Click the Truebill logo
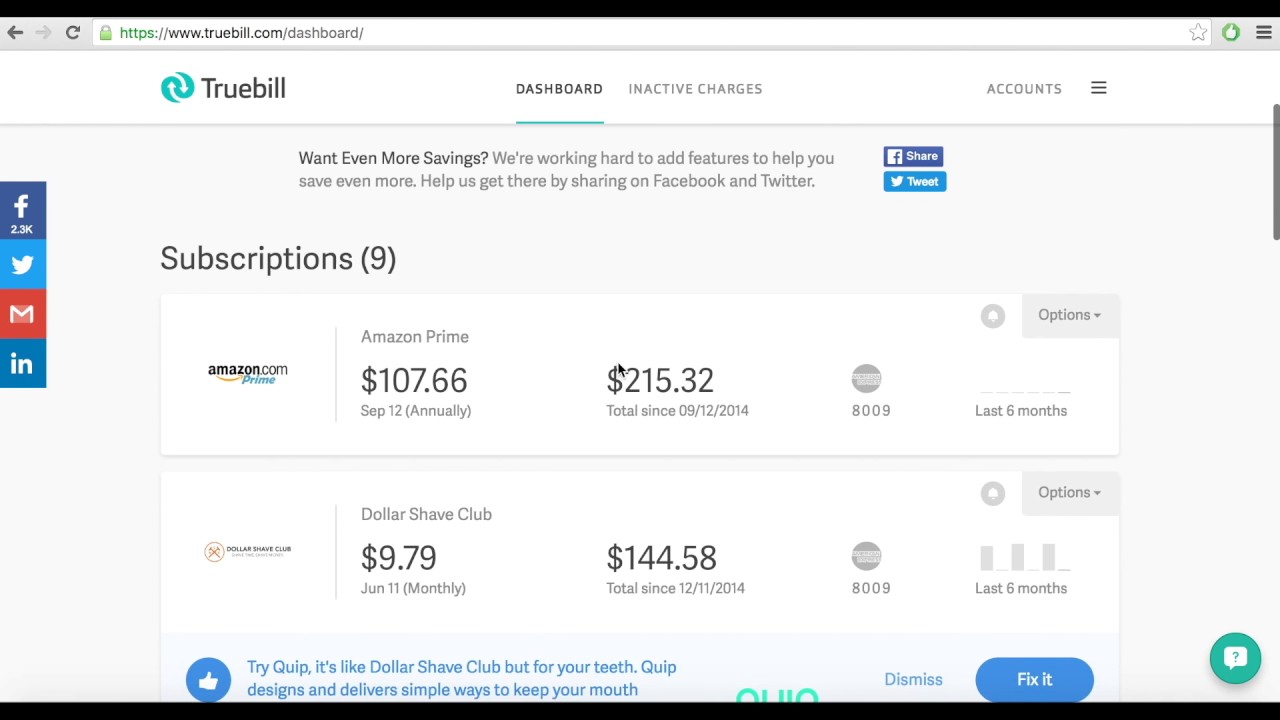 click(223, 88)
